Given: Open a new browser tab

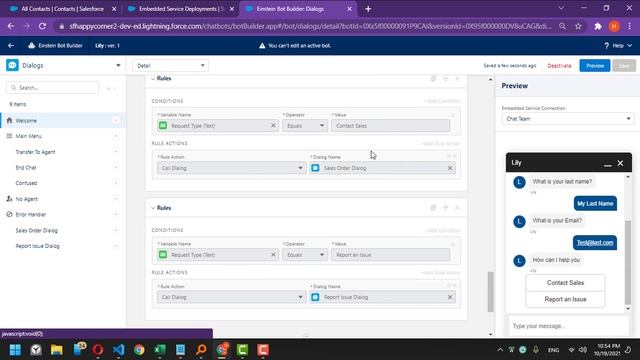Looking at the screenshot, I should tap(368, 9).
